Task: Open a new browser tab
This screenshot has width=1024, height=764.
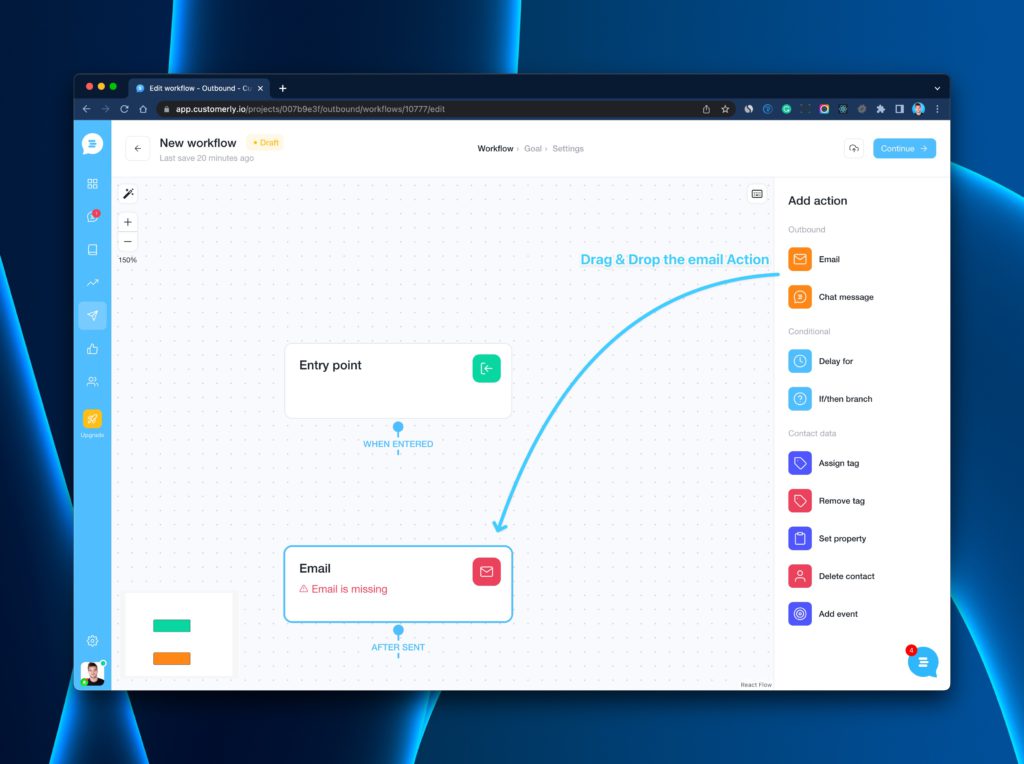Action: pyautogui.click(x=283, y=88)
